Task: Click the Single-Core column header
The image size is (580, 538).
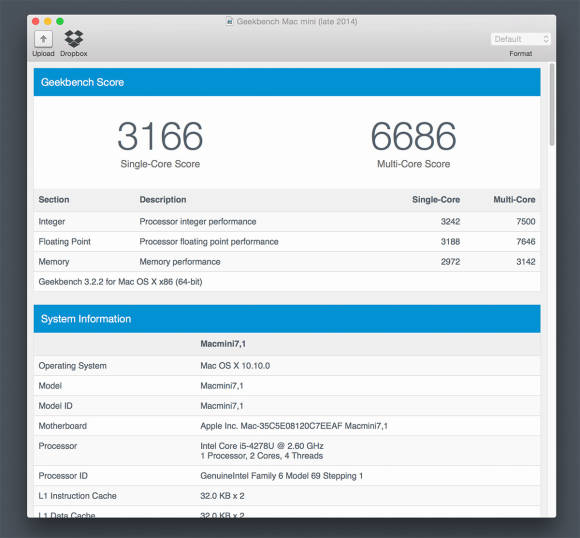Action: point(436,200)
